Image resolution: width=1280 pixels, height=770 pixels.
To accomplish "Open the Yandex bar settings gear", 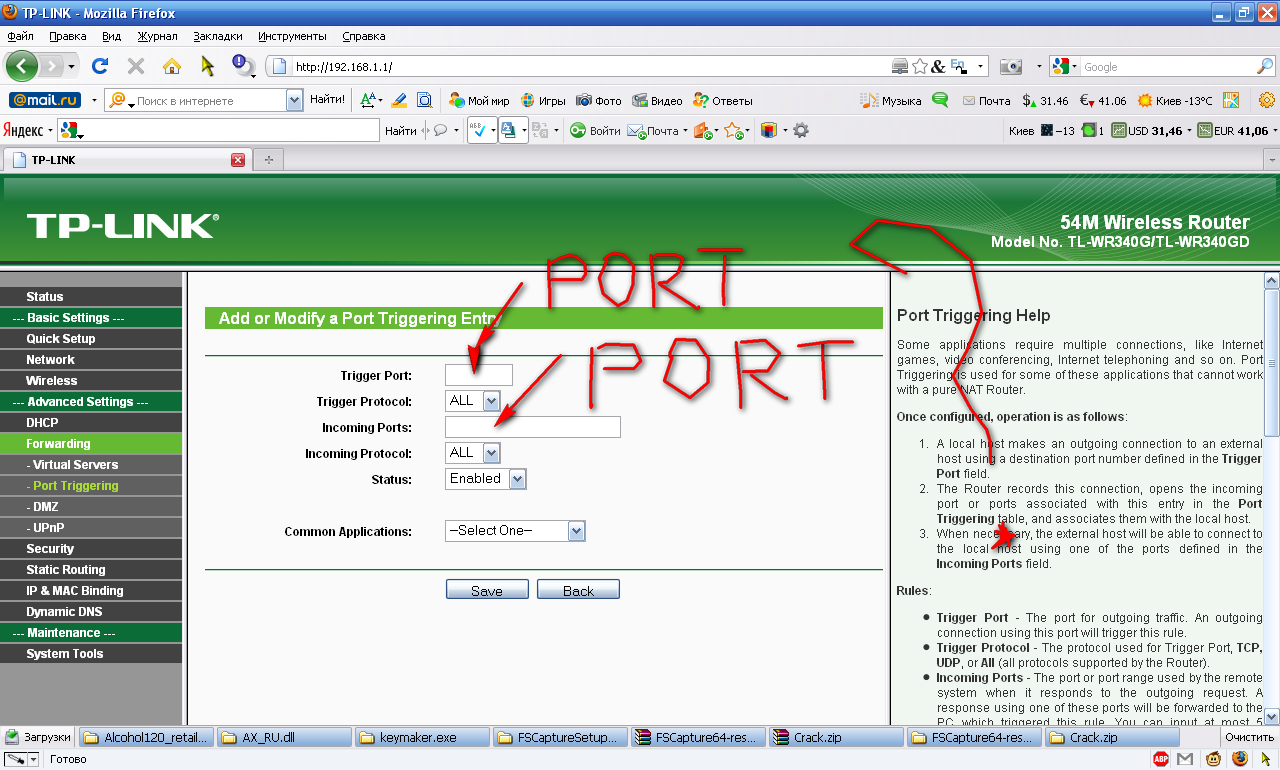I will 800,130.
